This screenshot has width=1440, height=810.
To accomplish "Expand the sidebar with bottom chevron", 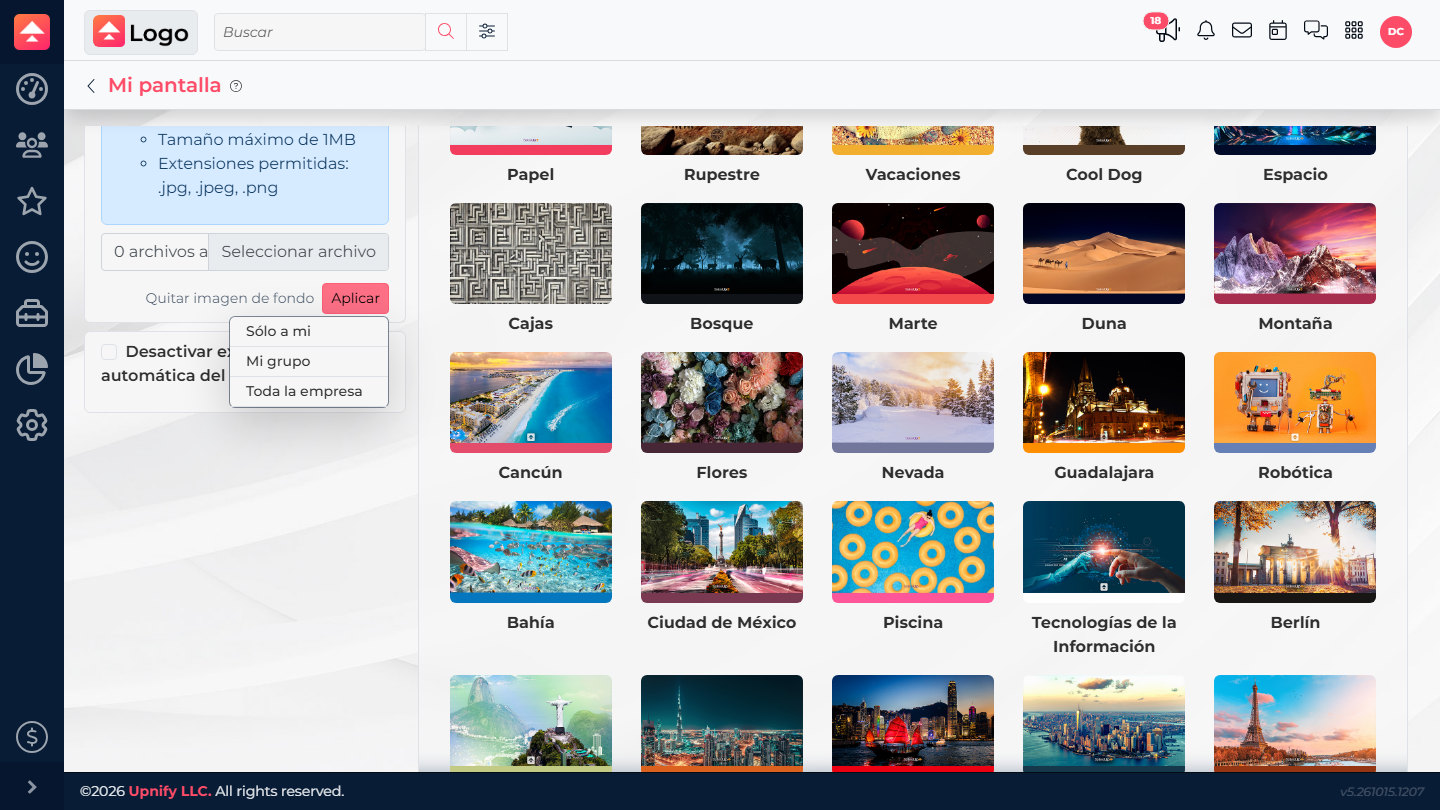I will [x=32, y=787].
